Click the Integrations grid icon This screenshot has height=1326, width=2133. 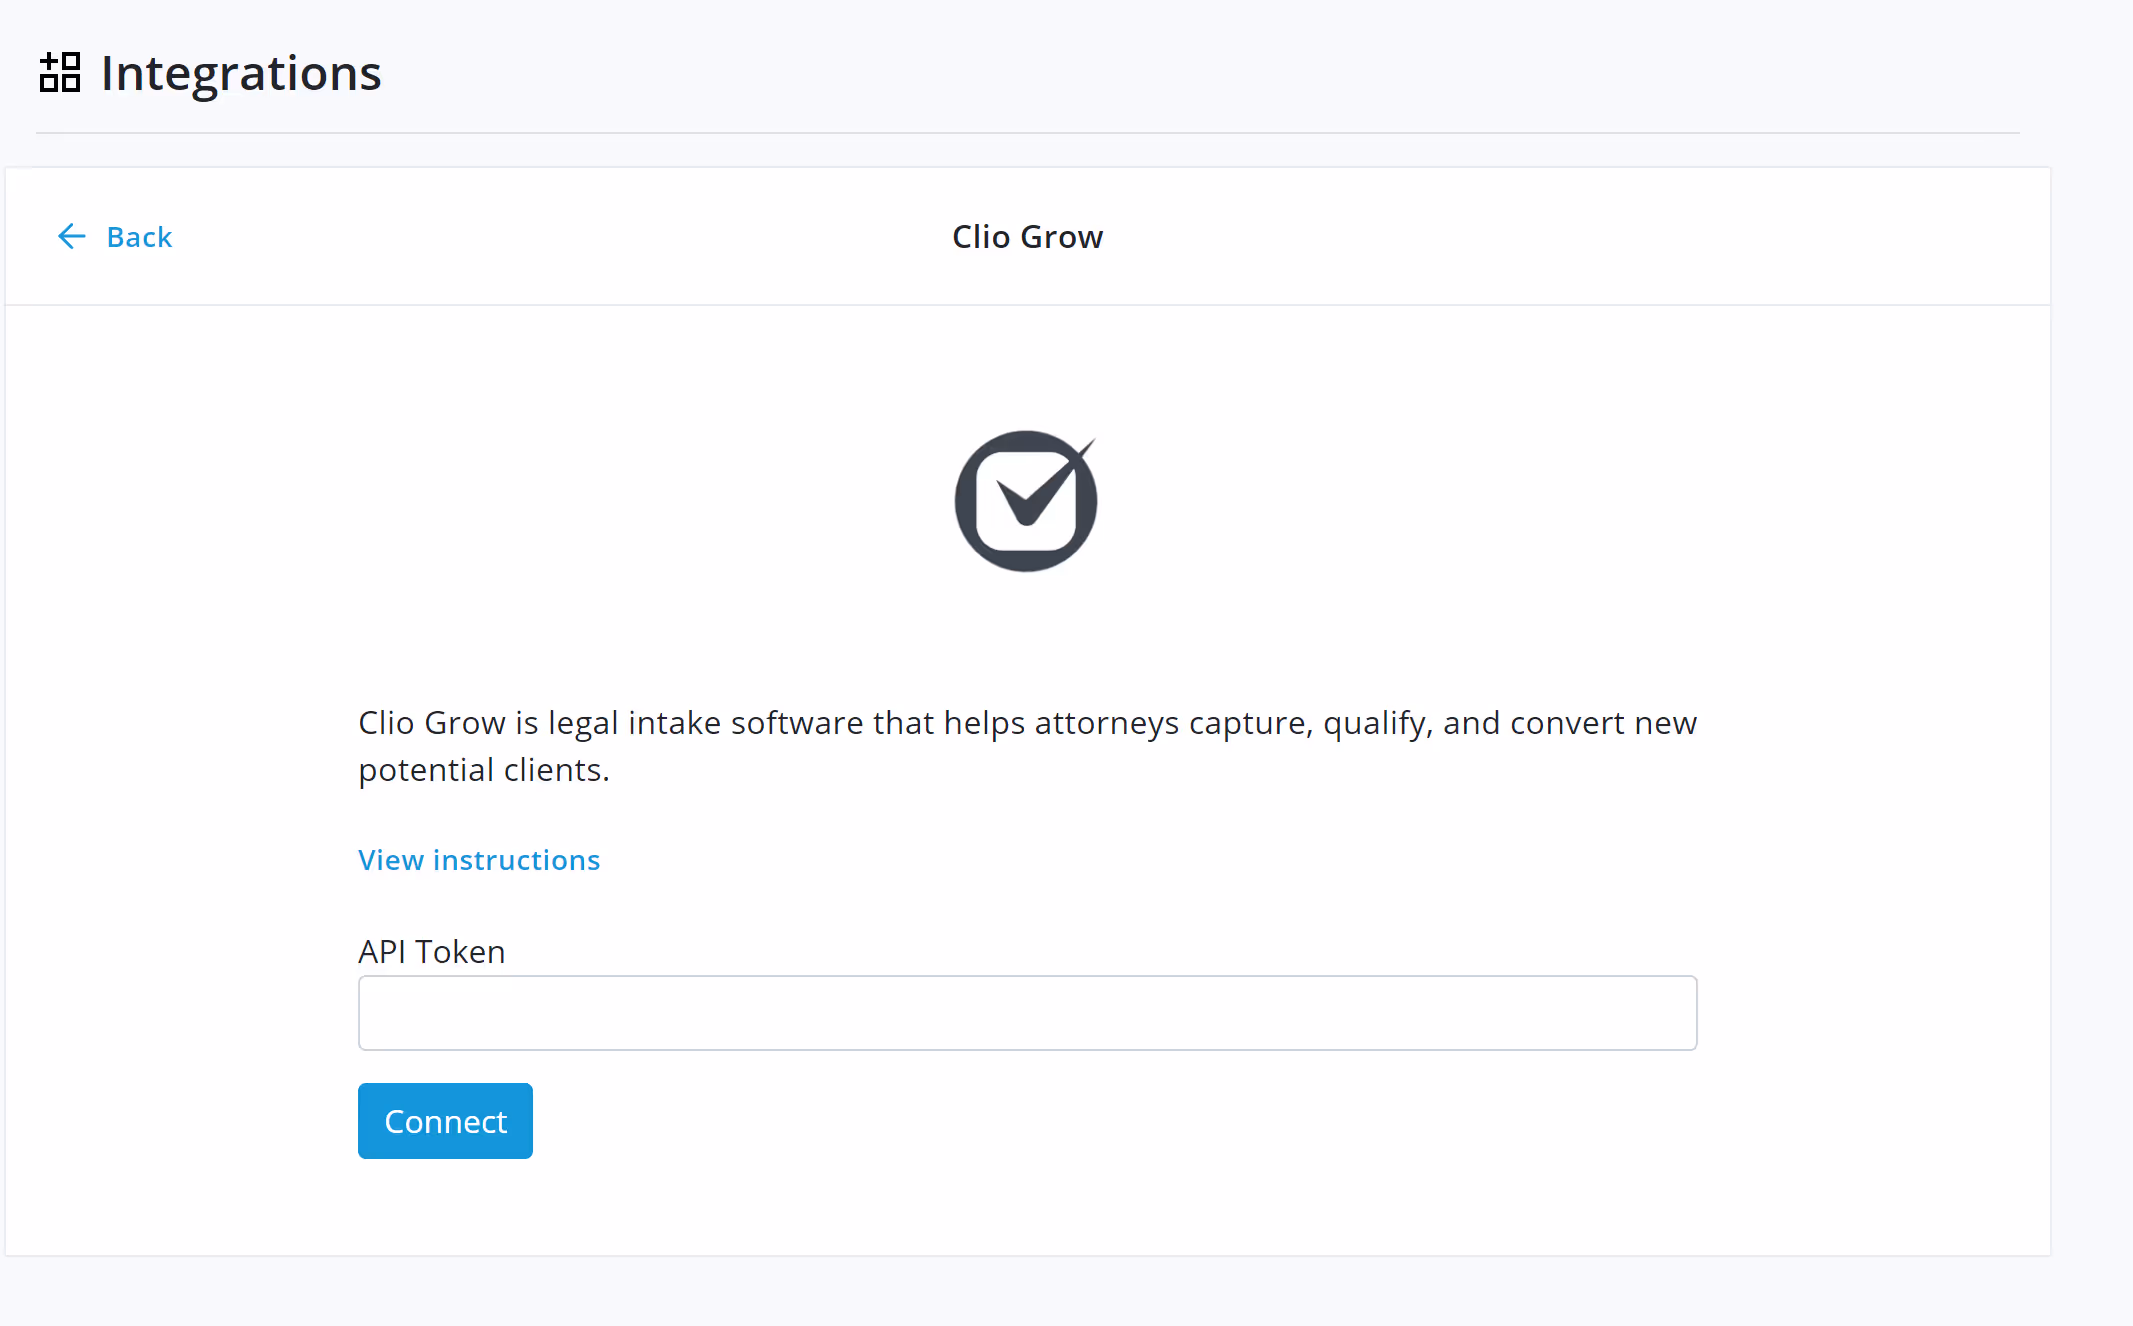[x=60, y=73]
